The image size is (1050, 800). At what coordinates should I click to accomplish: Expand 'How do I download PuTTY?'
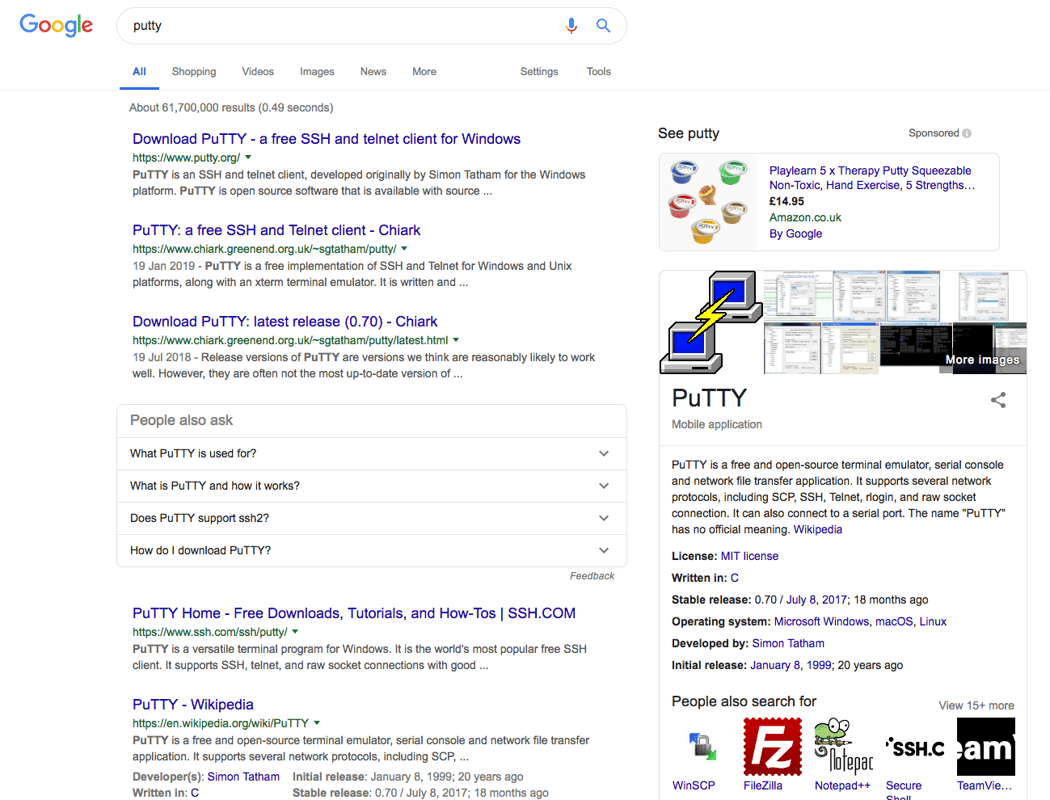pyautogui.click(x=372, y=550)
